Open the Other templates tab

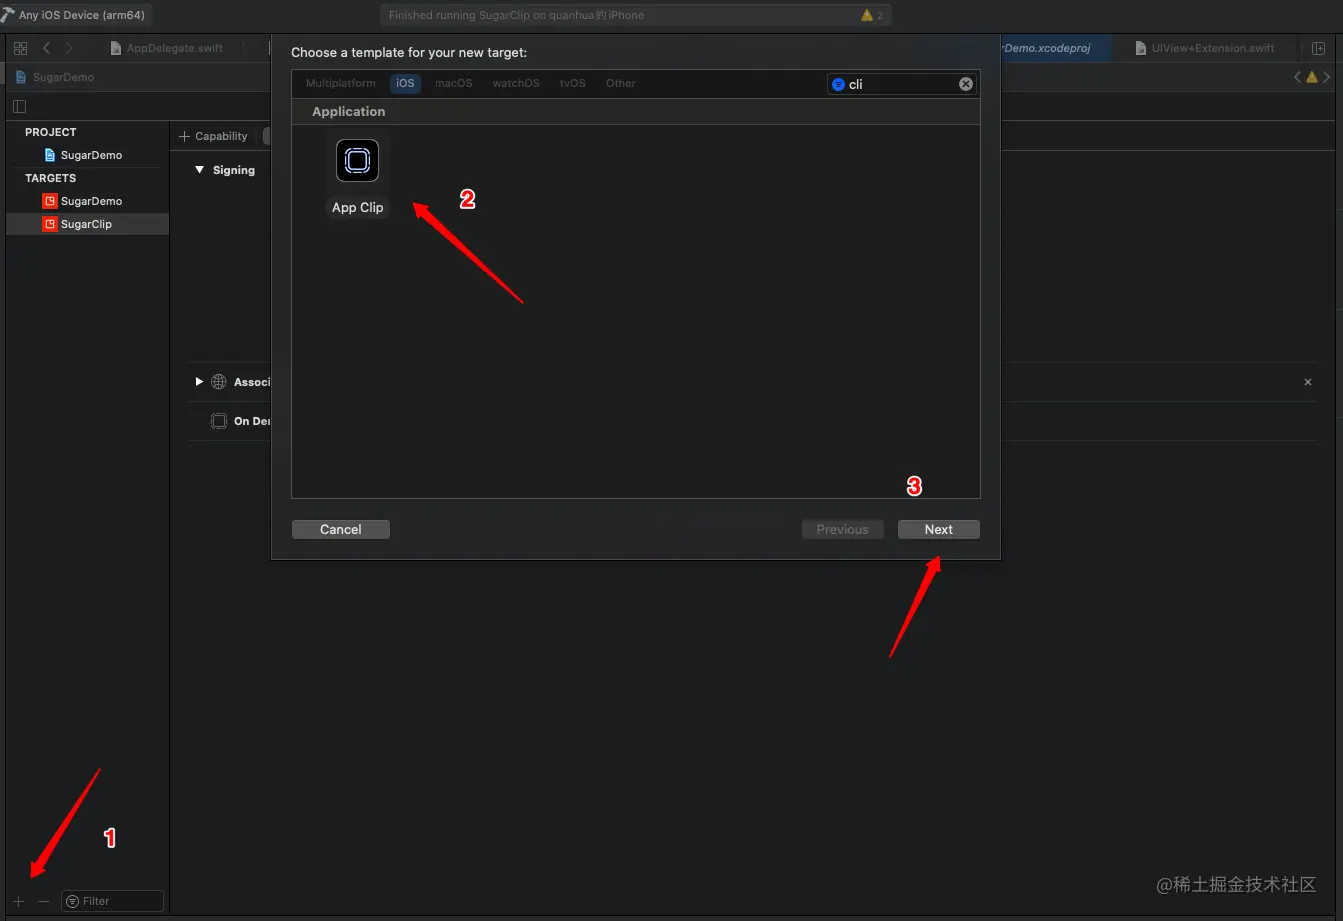(620, 83)
